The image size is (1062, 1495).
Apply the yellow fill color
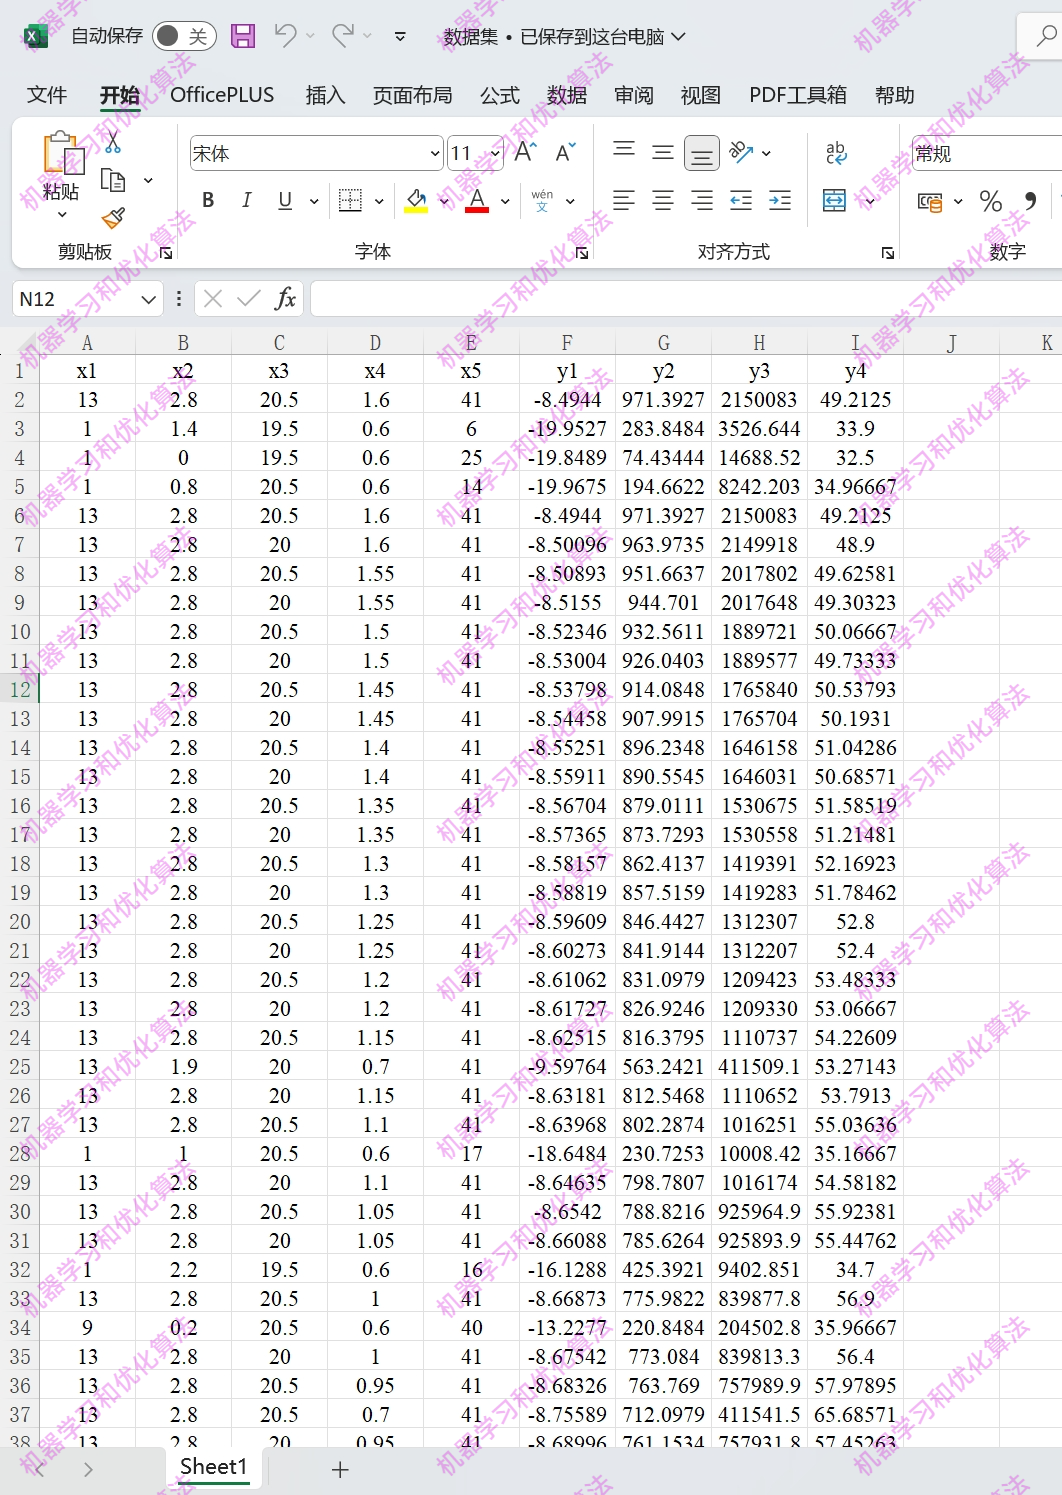417,200
